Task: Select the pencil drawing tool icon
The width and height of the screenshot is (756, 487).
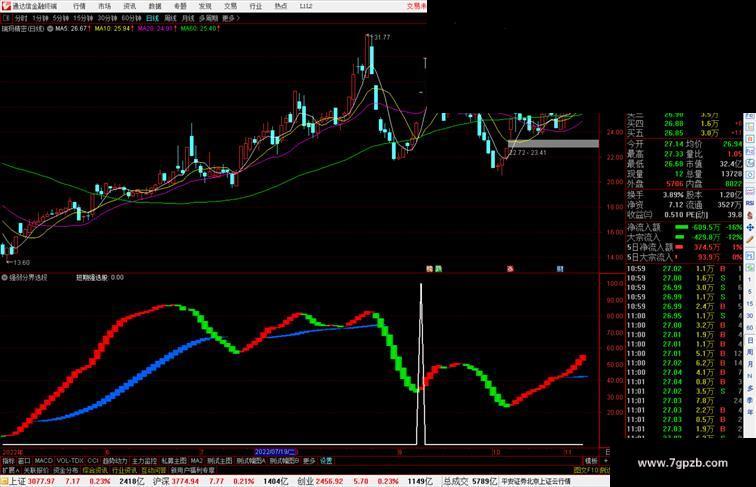Action: tap(750, 240)
